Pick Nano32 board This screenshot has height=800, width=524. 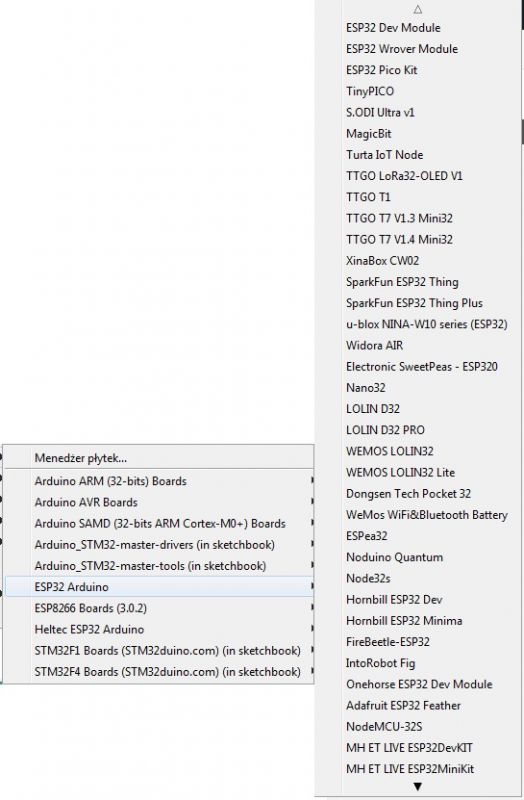coord(418,388)
